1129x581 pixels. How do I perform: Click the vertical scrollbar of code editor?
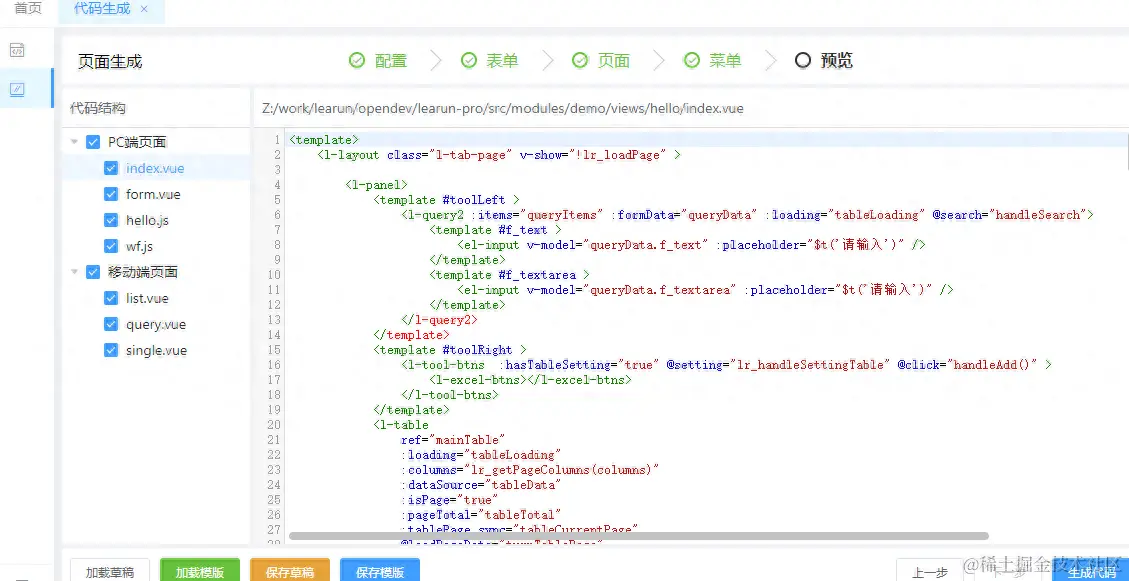pos(1126,151)
